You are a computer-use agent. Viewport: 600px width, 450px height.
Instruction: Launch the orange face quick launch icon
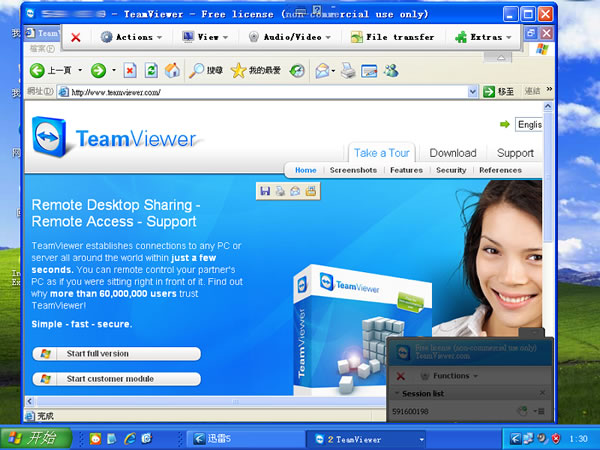tap(95, 439)
